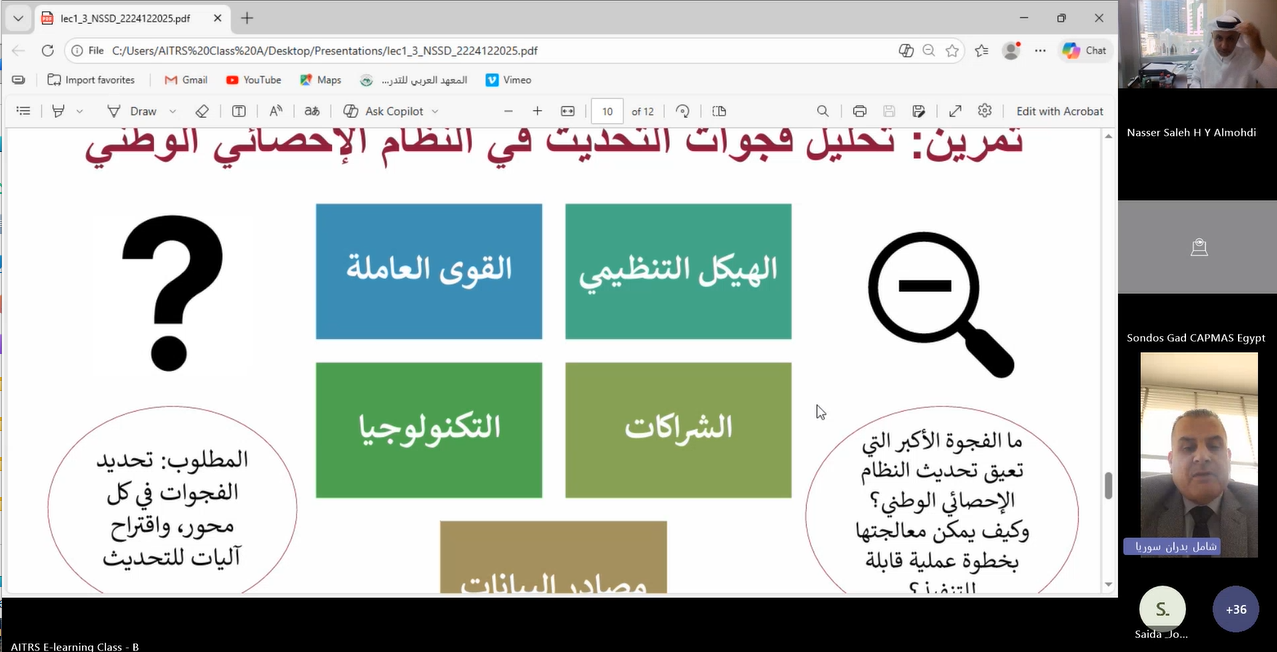Click the Read aloud icon
1277x652 pixels.
276,111
